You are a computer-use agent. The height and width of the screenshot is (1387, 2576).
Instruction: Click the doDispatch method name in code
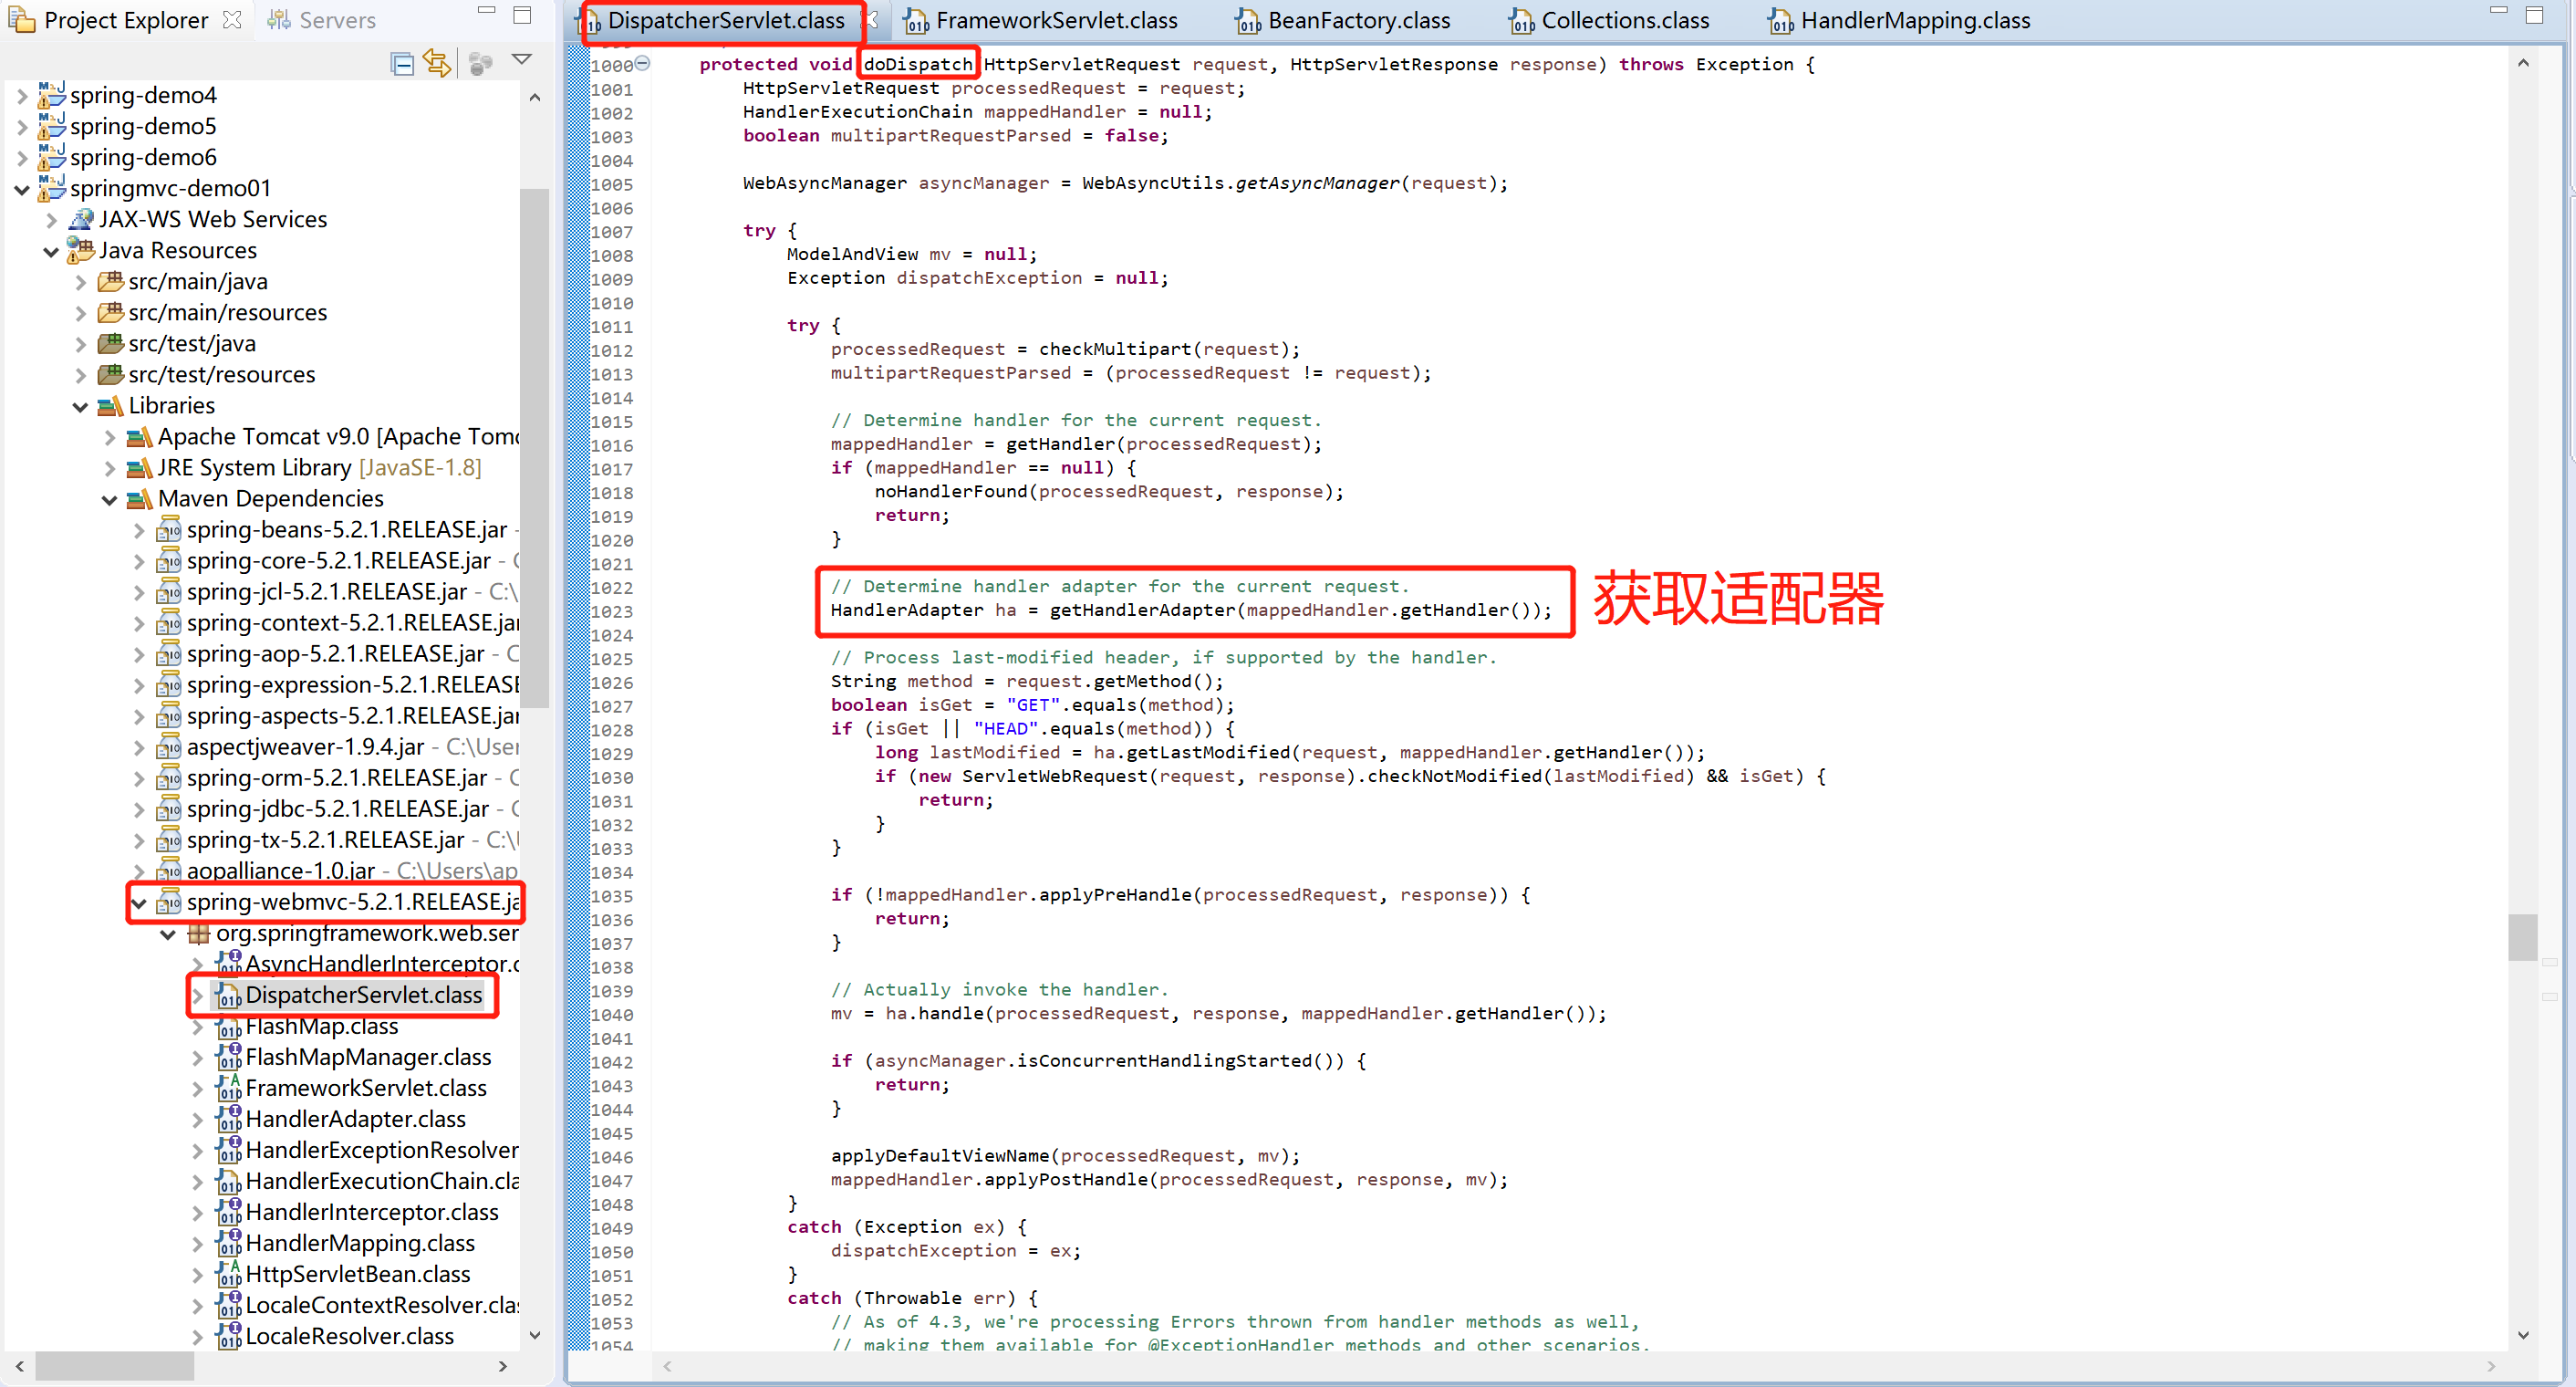(x=918, y=64)
